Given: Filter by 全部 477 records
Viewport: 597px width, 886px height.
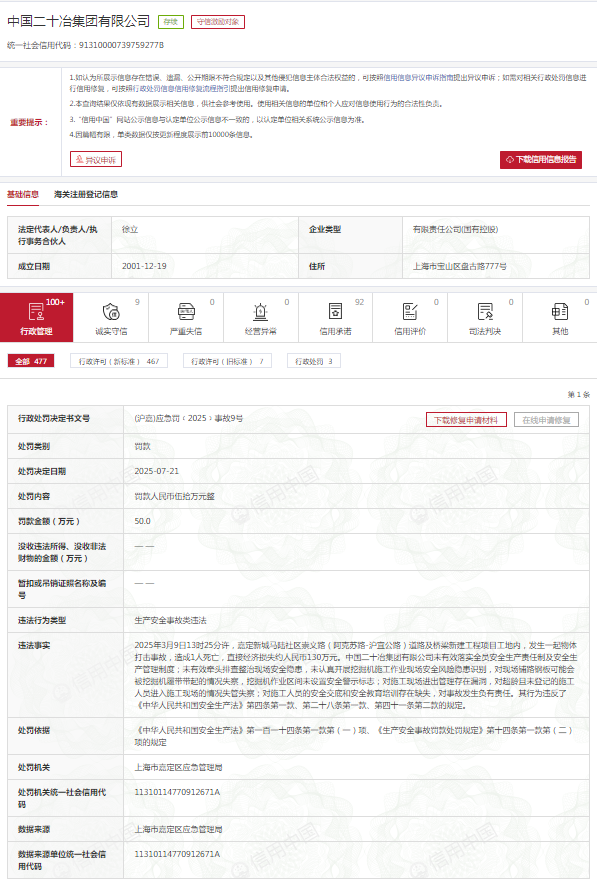Looking at the screenshot, I should coord(30,361).
